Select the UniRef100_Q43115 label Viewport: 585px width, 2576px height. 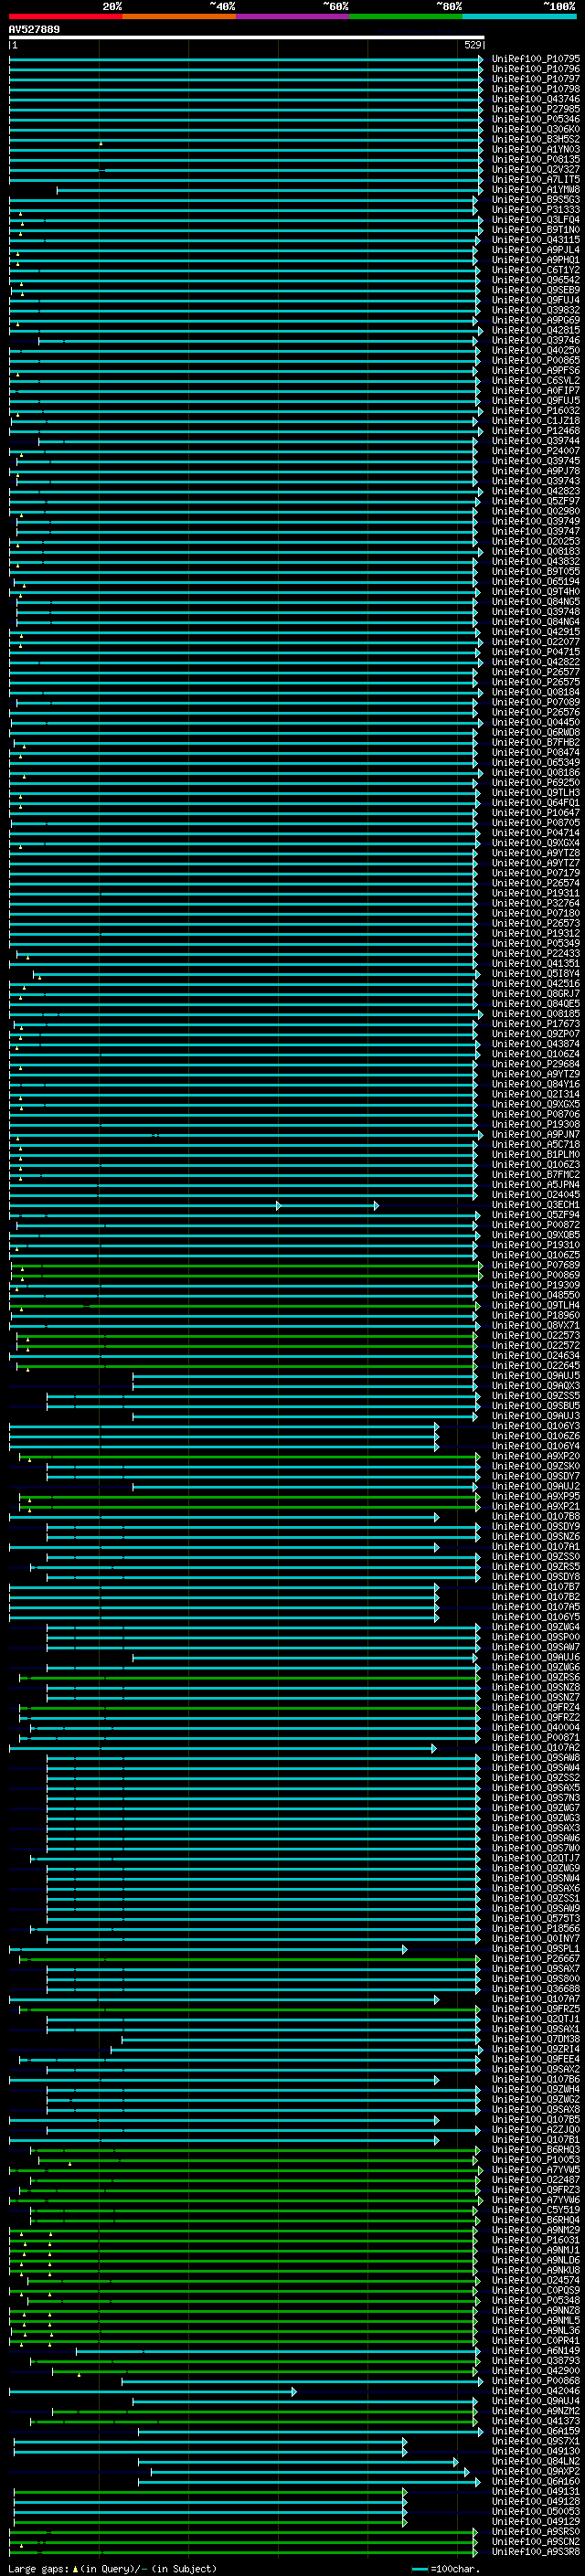(536, 240)
